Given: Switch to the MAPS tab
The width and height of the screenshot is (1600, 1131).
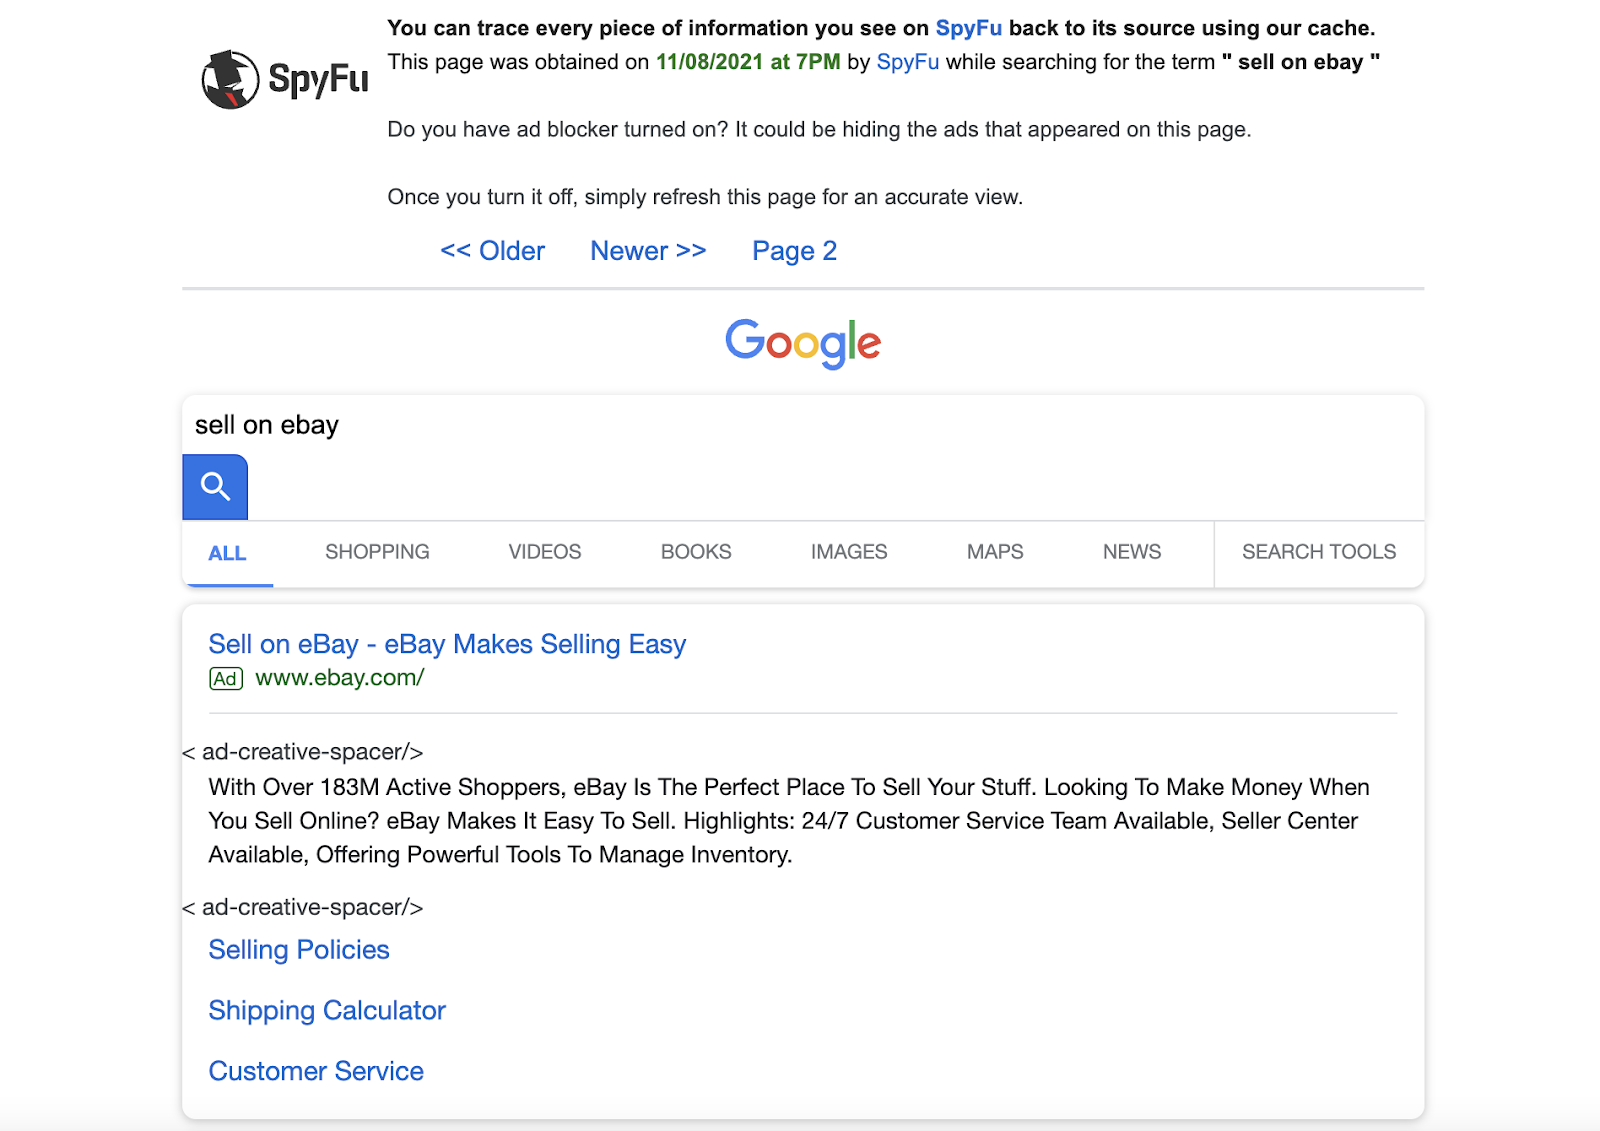Looking at the screenshot, I should pyautogui.click(x=995, y=552).
